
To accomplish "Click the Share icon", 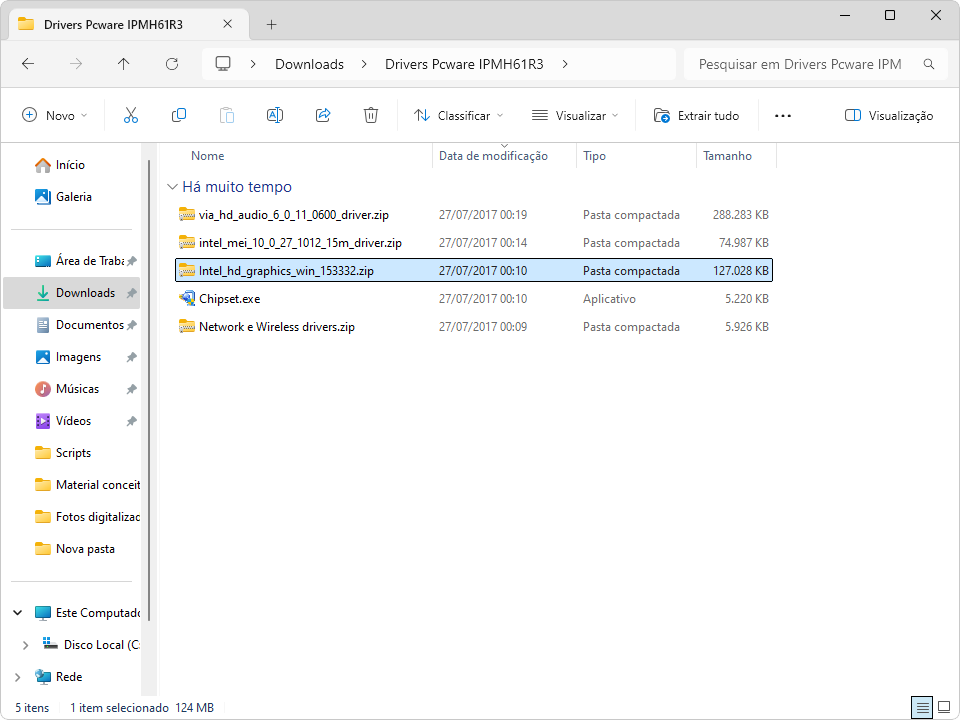I will [x=323, y=115].
